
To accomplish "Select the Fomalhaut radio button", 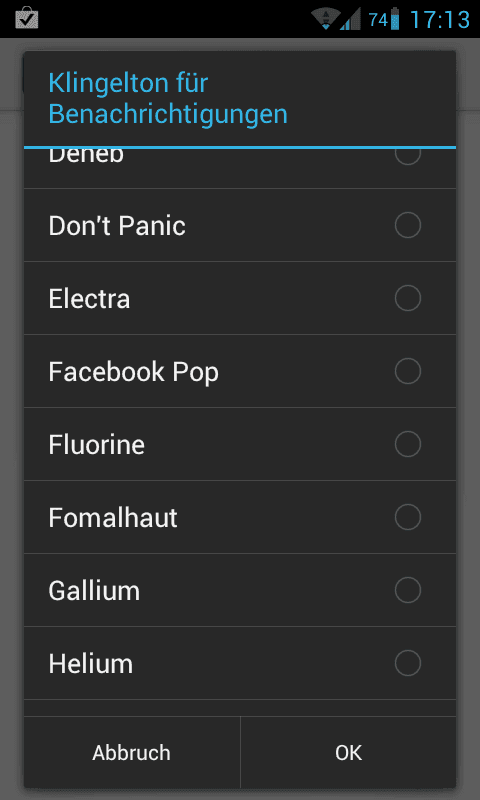I will (408, 517).
